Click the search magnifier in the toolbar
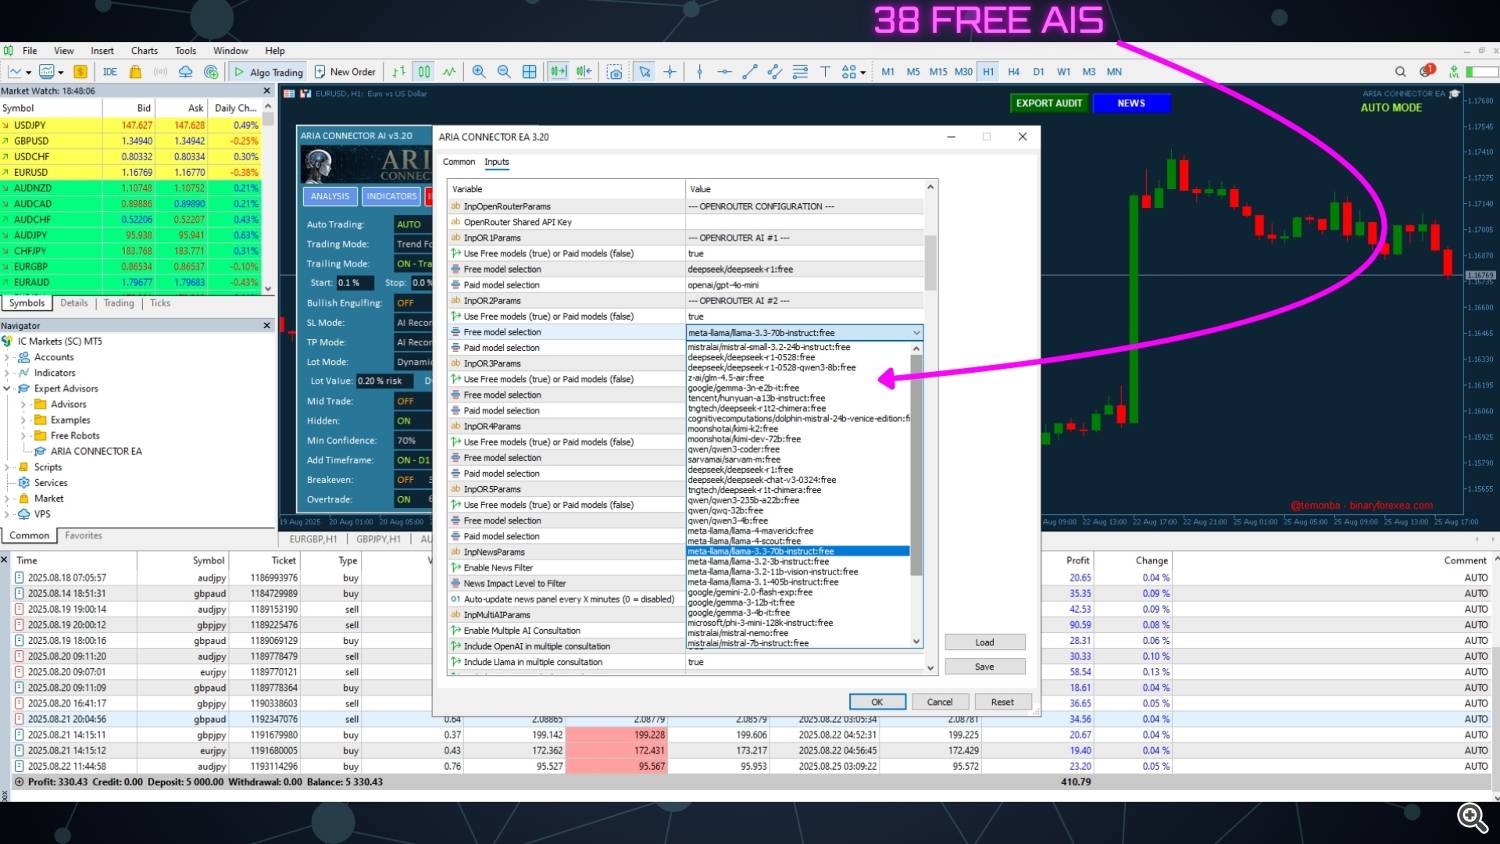1500x844 pixels. click(1400, 72)
